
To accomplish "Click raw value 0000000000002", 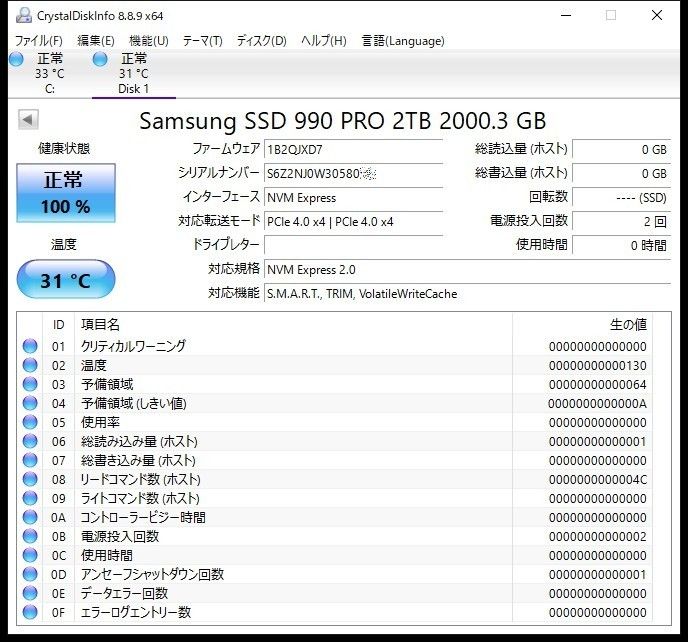I will pyautogui.click(x=598, y=537).
